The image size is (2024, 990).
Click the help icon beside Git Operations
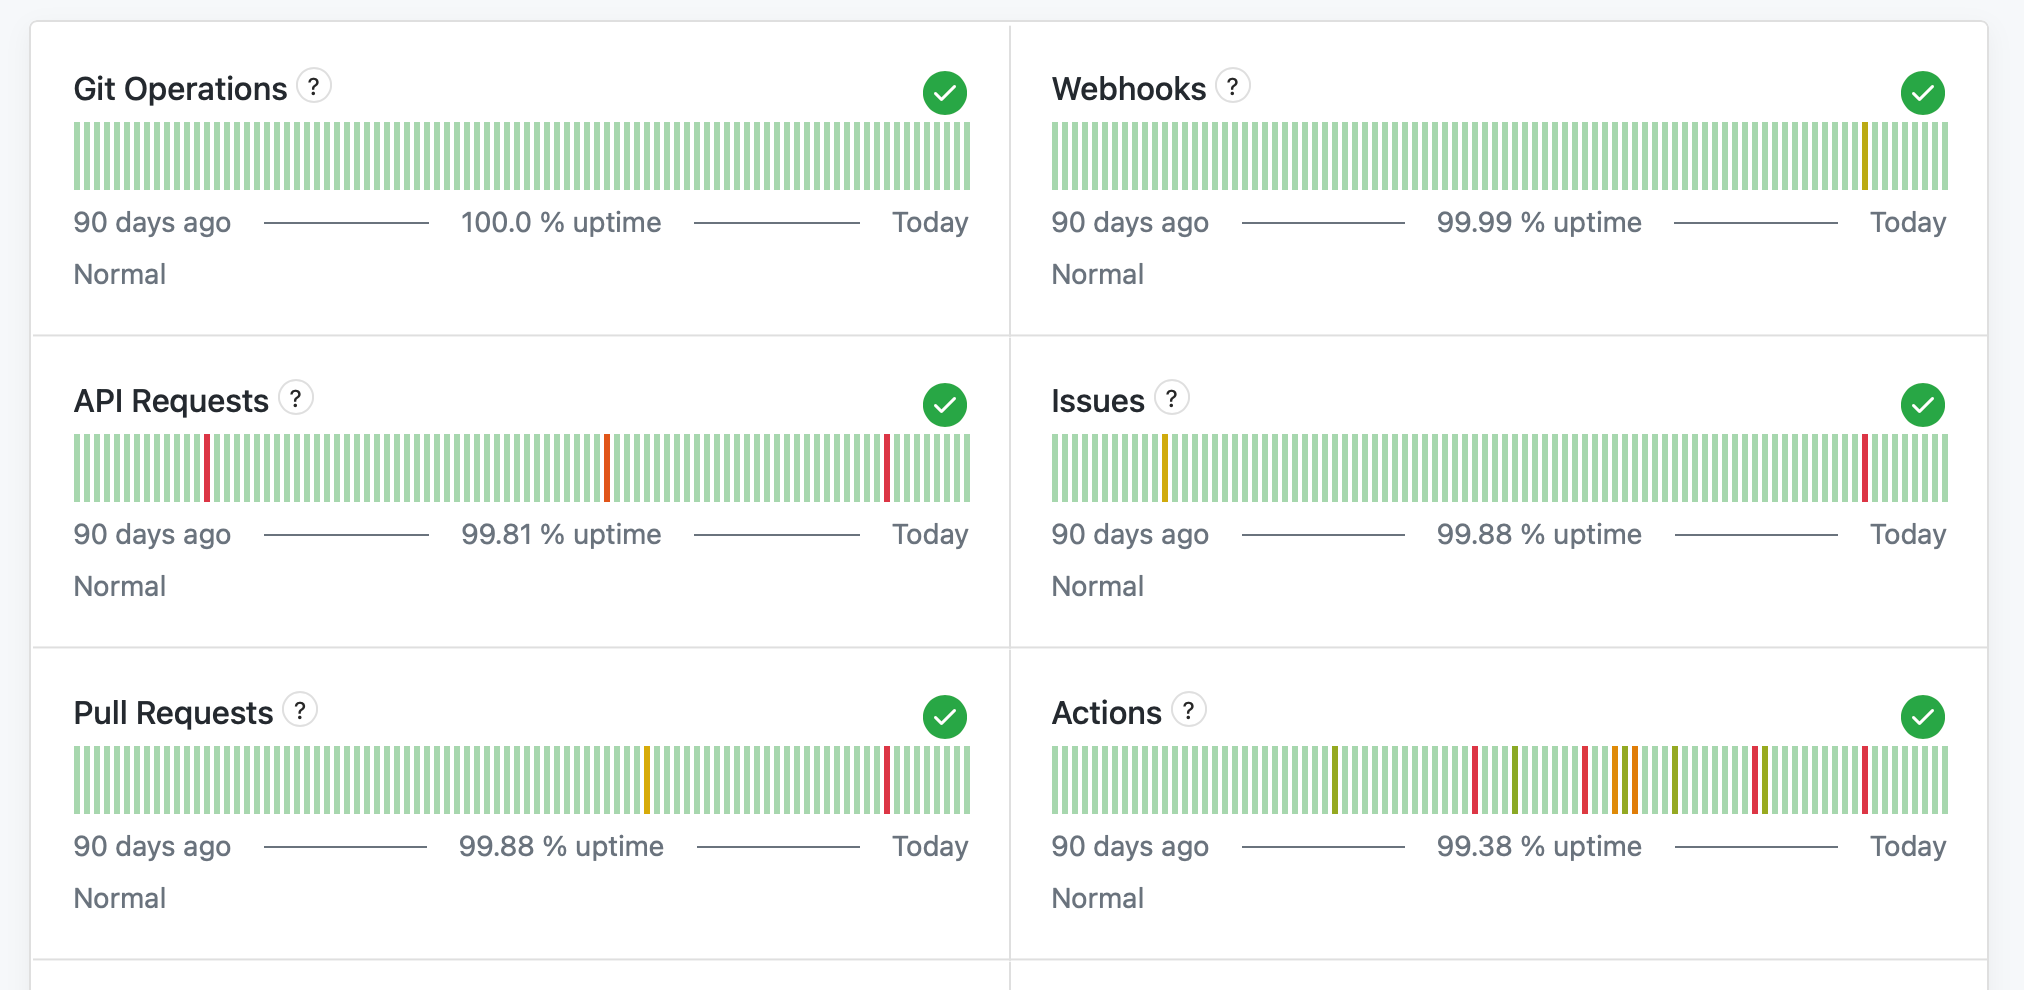(x=314, y=86)
